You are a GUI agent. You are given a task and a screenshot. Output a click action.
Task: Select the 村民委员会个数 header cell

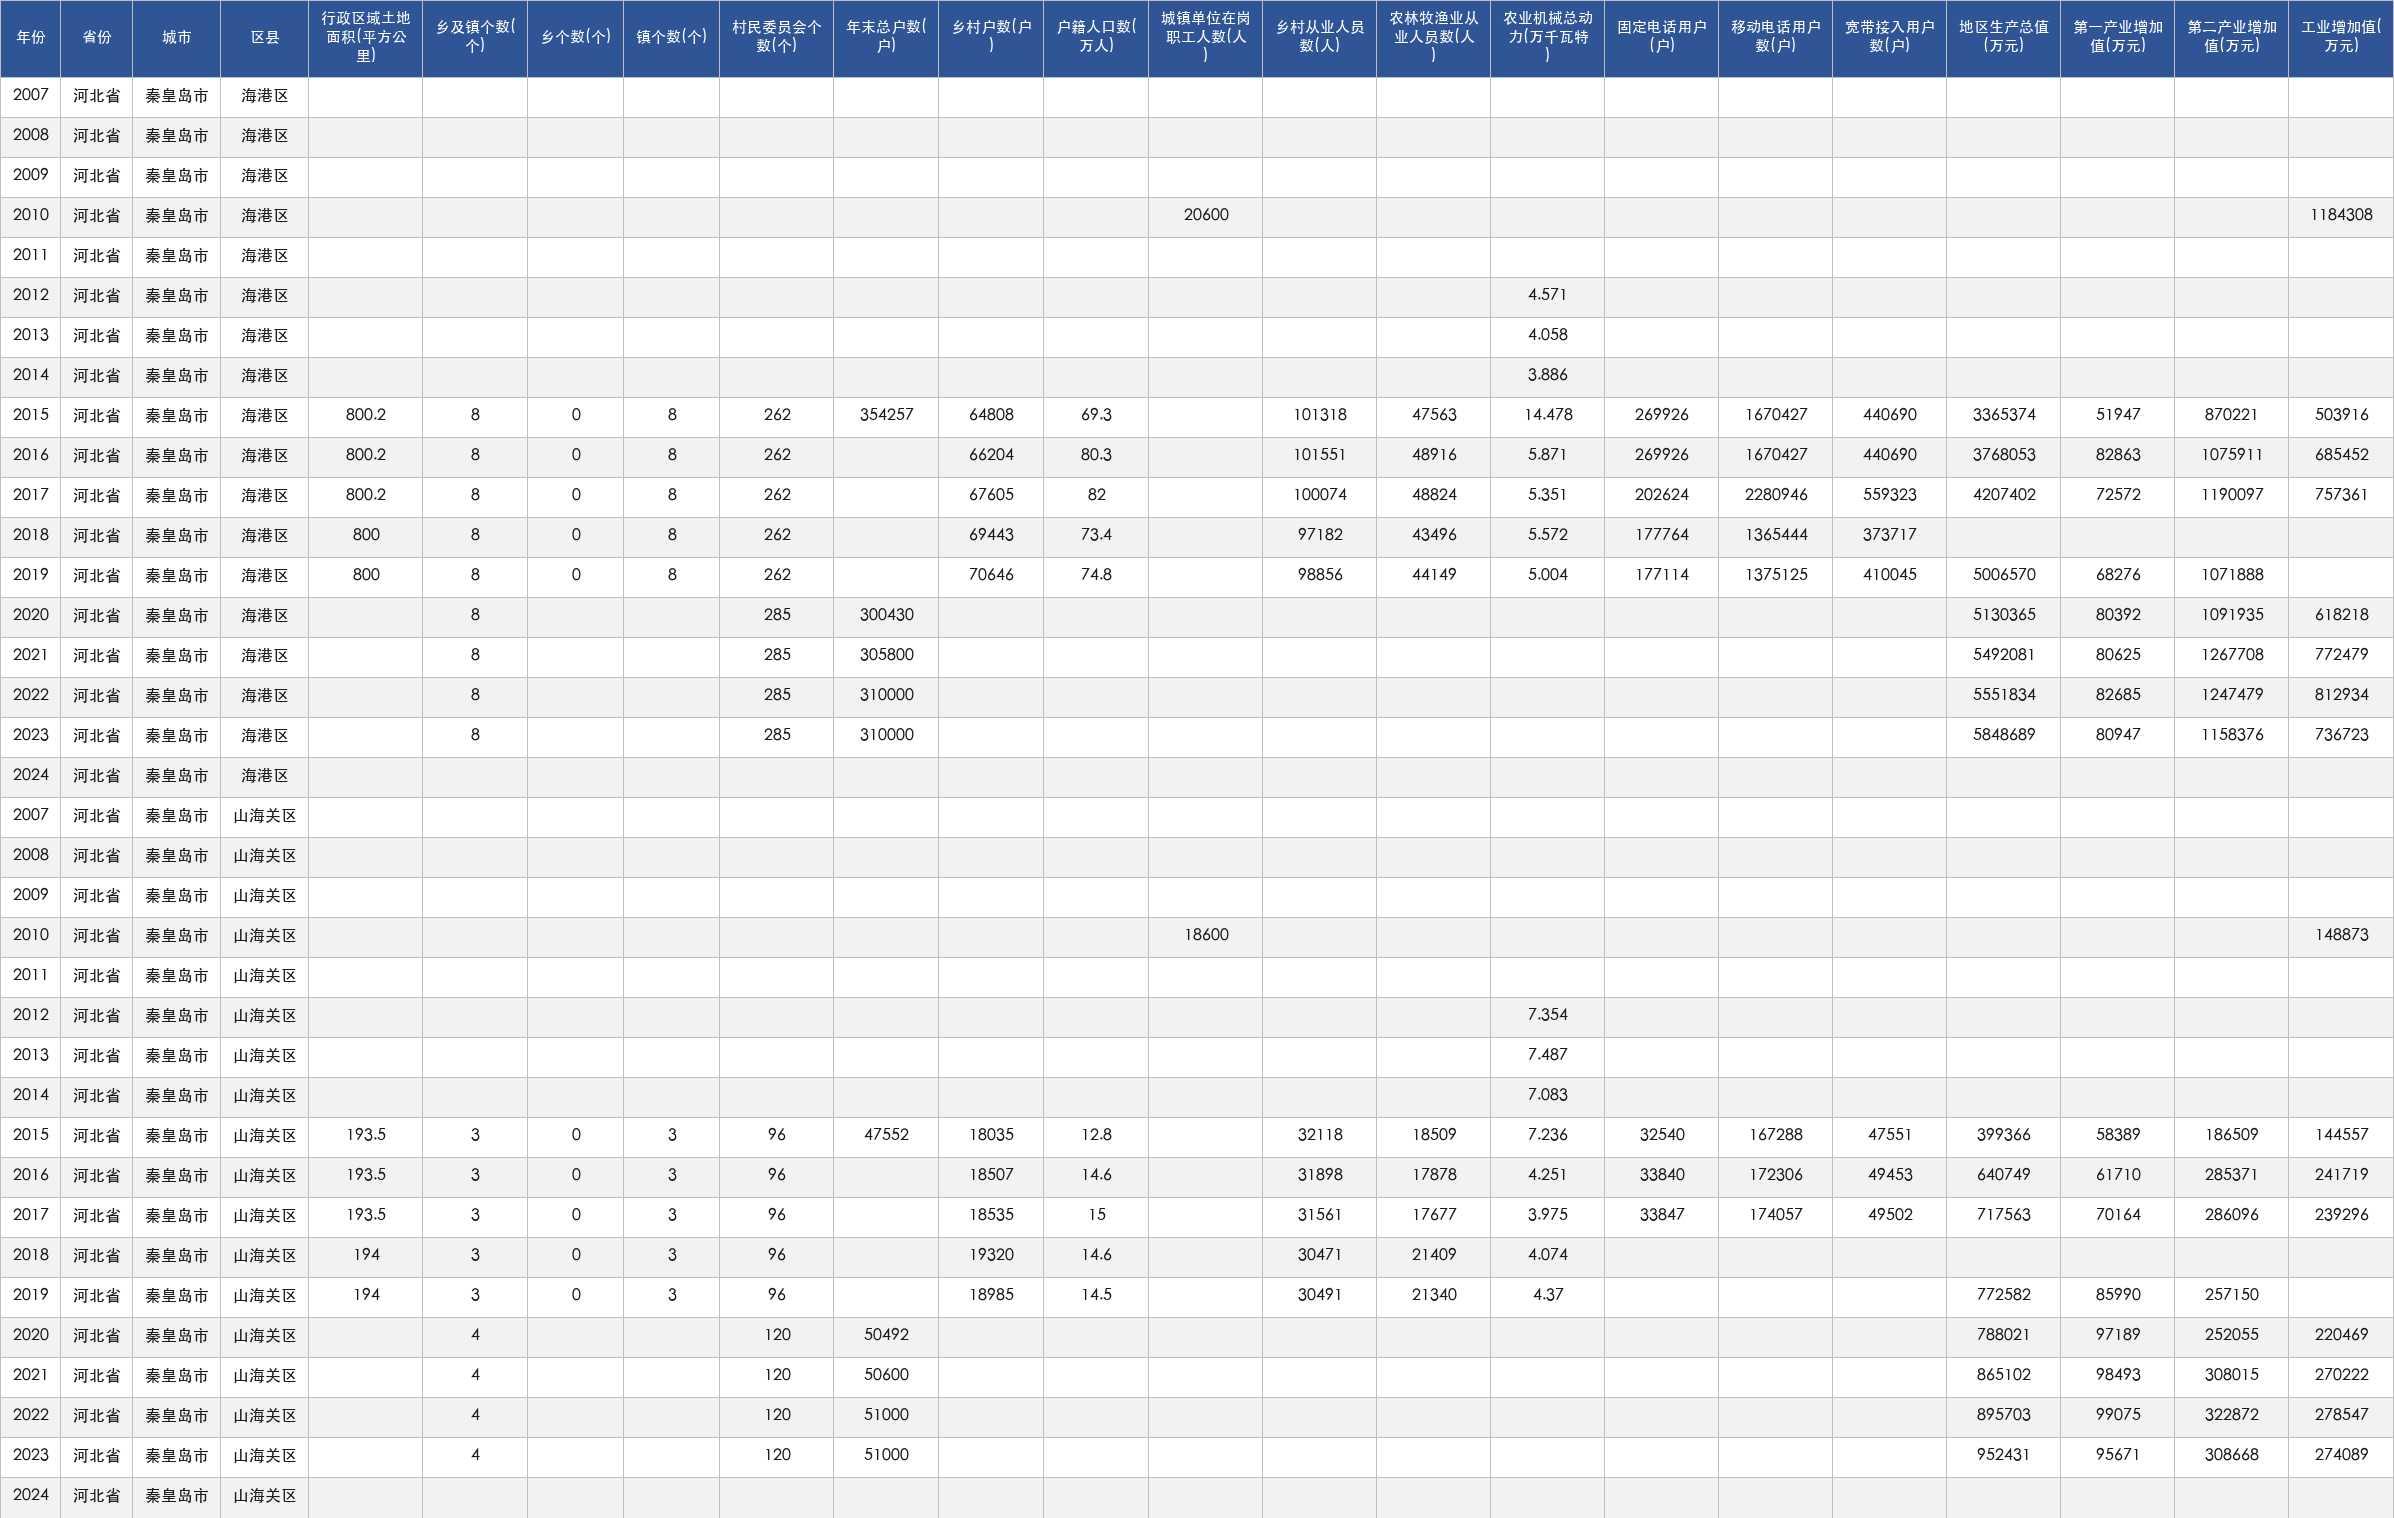pyautogui.click(x=777, y=38)
